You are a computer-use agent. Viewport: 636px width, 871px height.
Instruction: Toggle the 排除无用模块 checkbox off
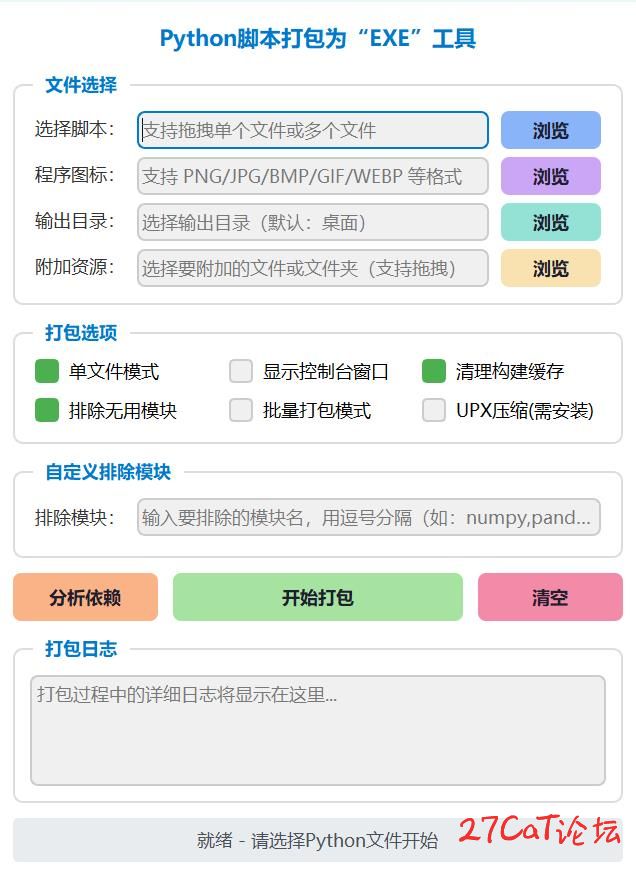pos(47,410)
